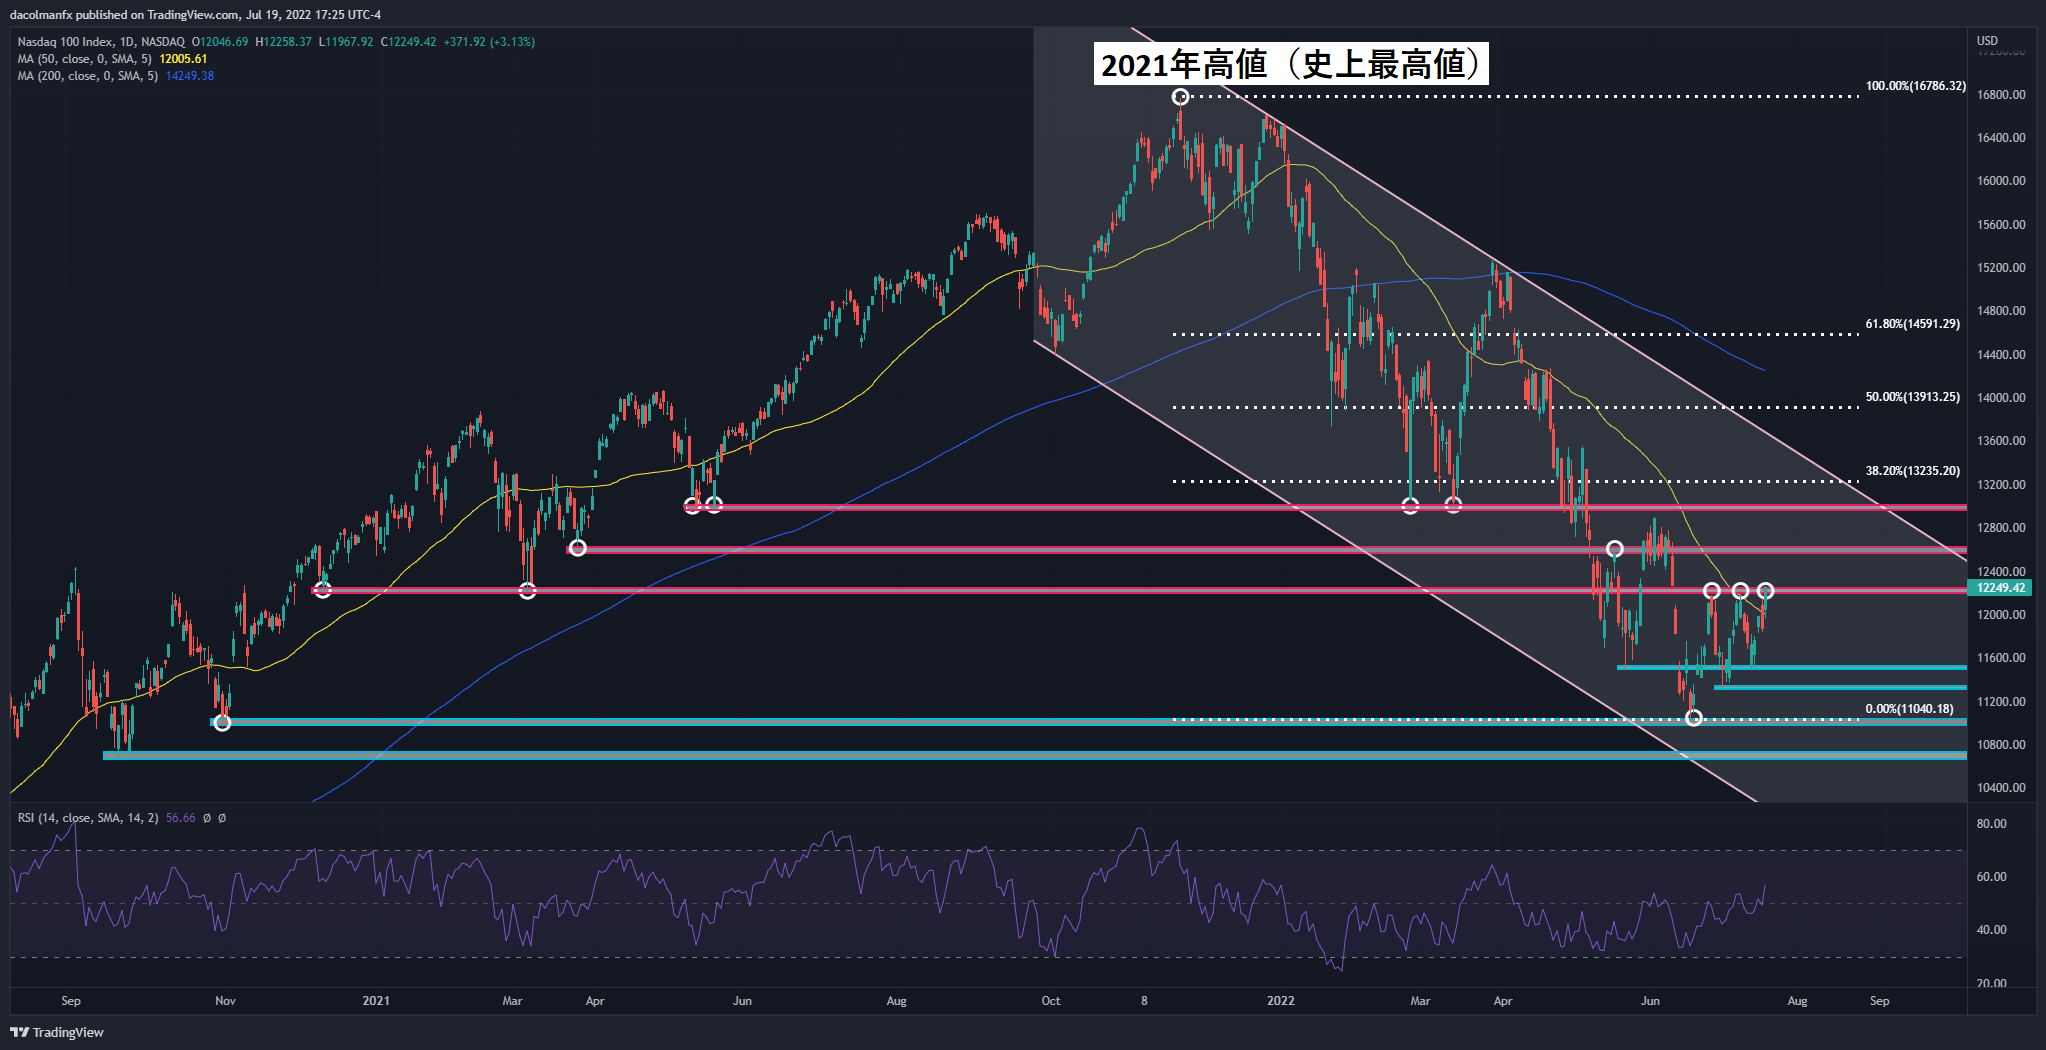Click the +371.92 (+3.13%) change value
2046x1050 pixels.
490,42
